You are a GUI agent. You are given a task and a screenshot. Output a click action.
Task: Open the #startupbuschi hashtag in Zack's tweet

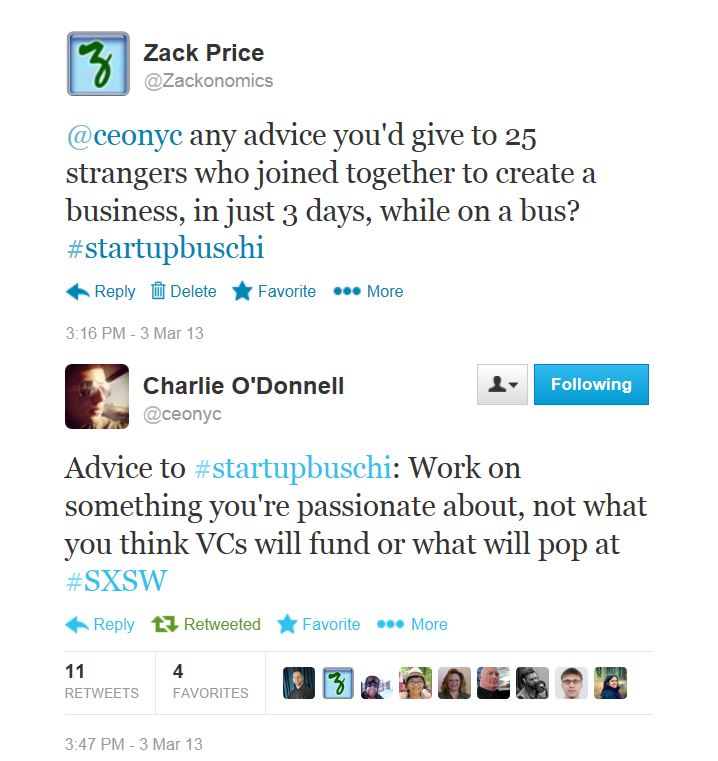pyautogui.click(x=165, y=248)
